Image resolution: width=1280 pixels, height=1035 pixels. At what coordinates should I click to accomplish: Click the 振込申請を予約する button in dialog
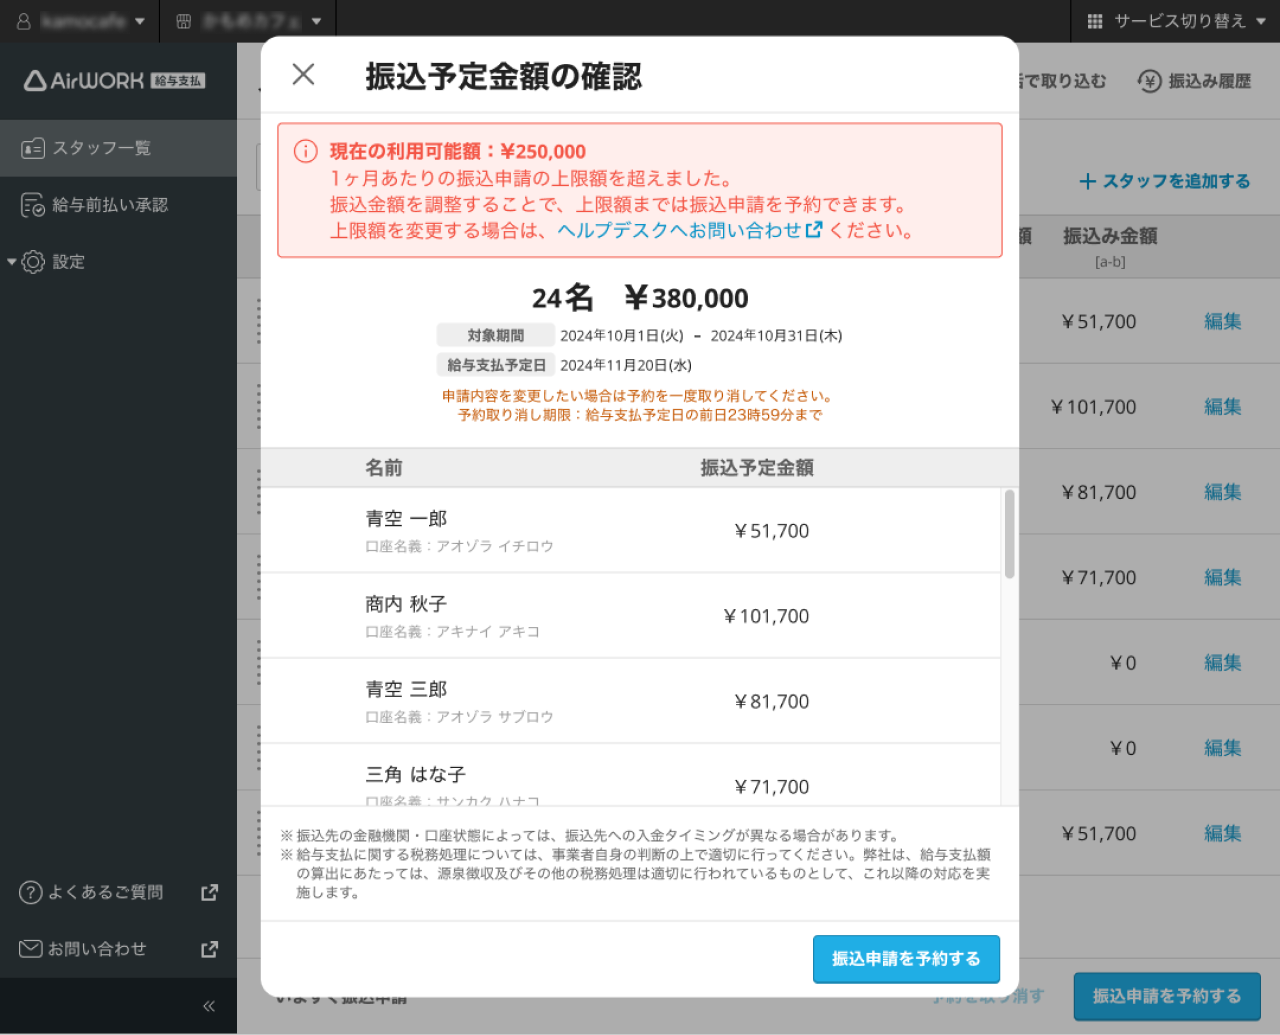pos(906,959)
